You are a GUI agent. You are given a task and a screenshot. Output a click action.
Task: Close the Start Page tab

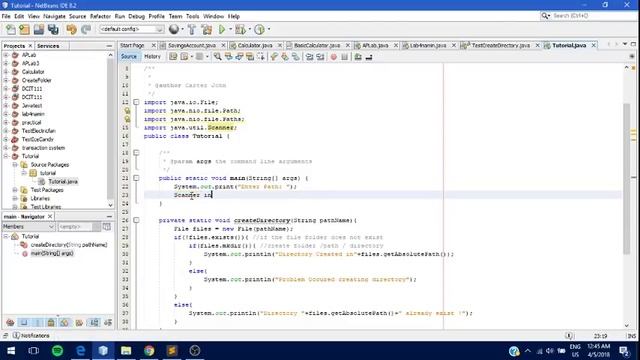pyautogui.click(x=153, y=45)
